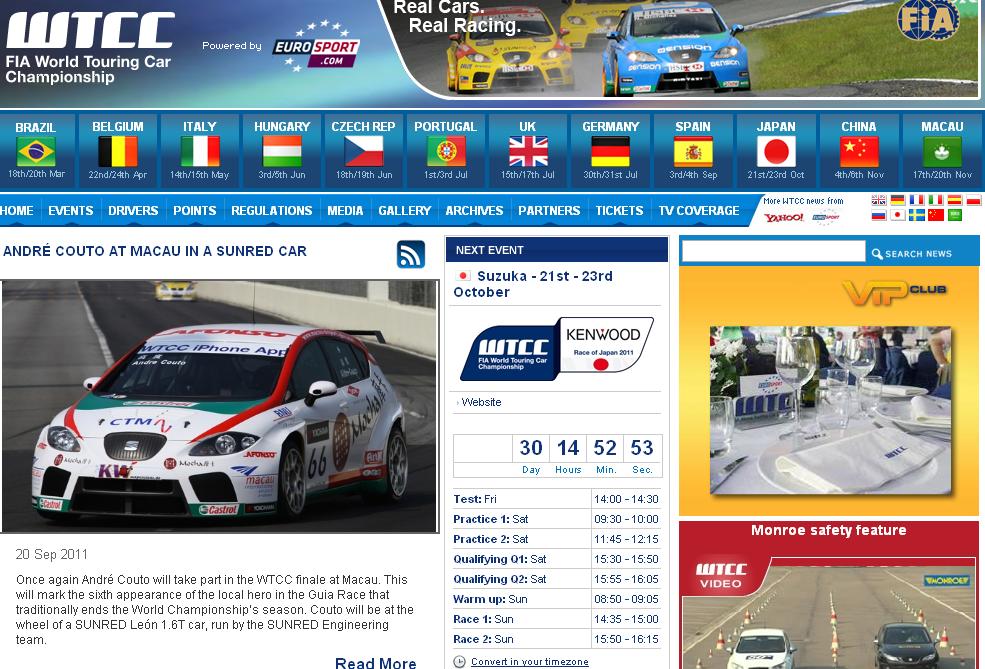Open the DRIVERS menu
The height and width of the screenshot is (669, 985).
pyautogui.click(x=133, y=211)
